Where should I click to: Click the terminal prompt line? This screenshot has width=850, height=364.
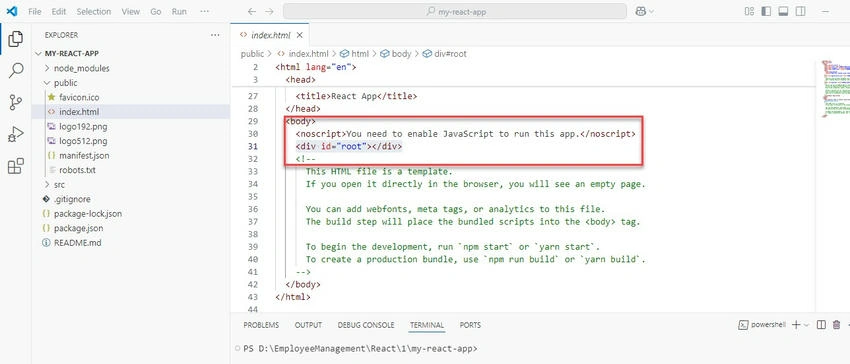point(360,348)
